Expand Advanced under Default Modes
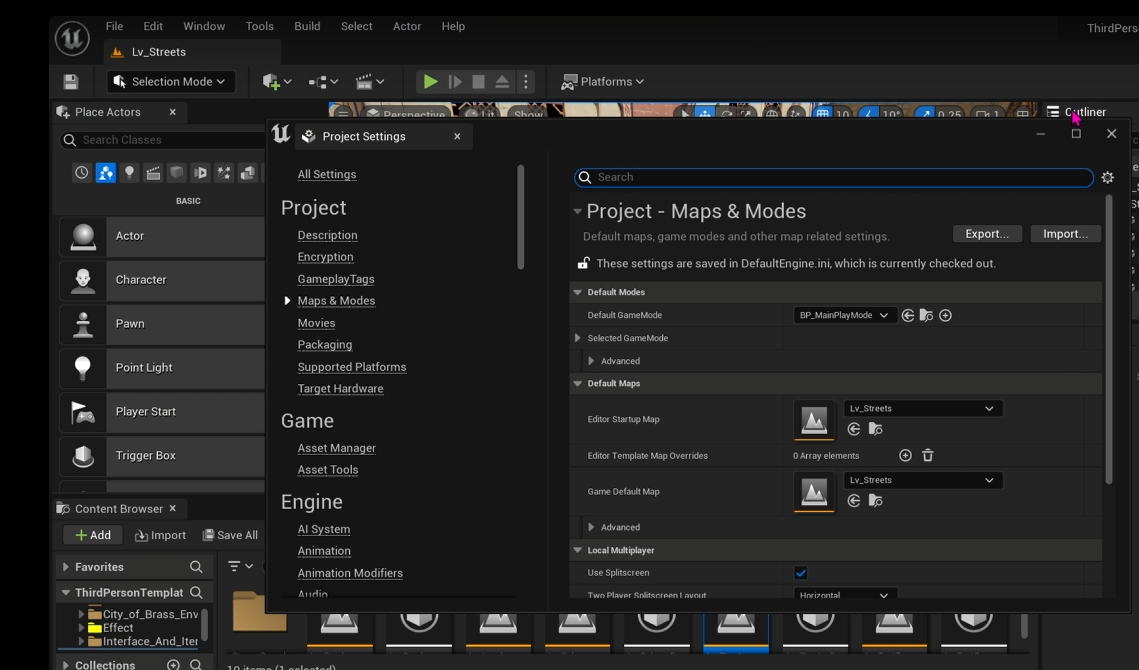Image resolution: width=1139 pixels, height=670 pixels. [x=591, y=361]
